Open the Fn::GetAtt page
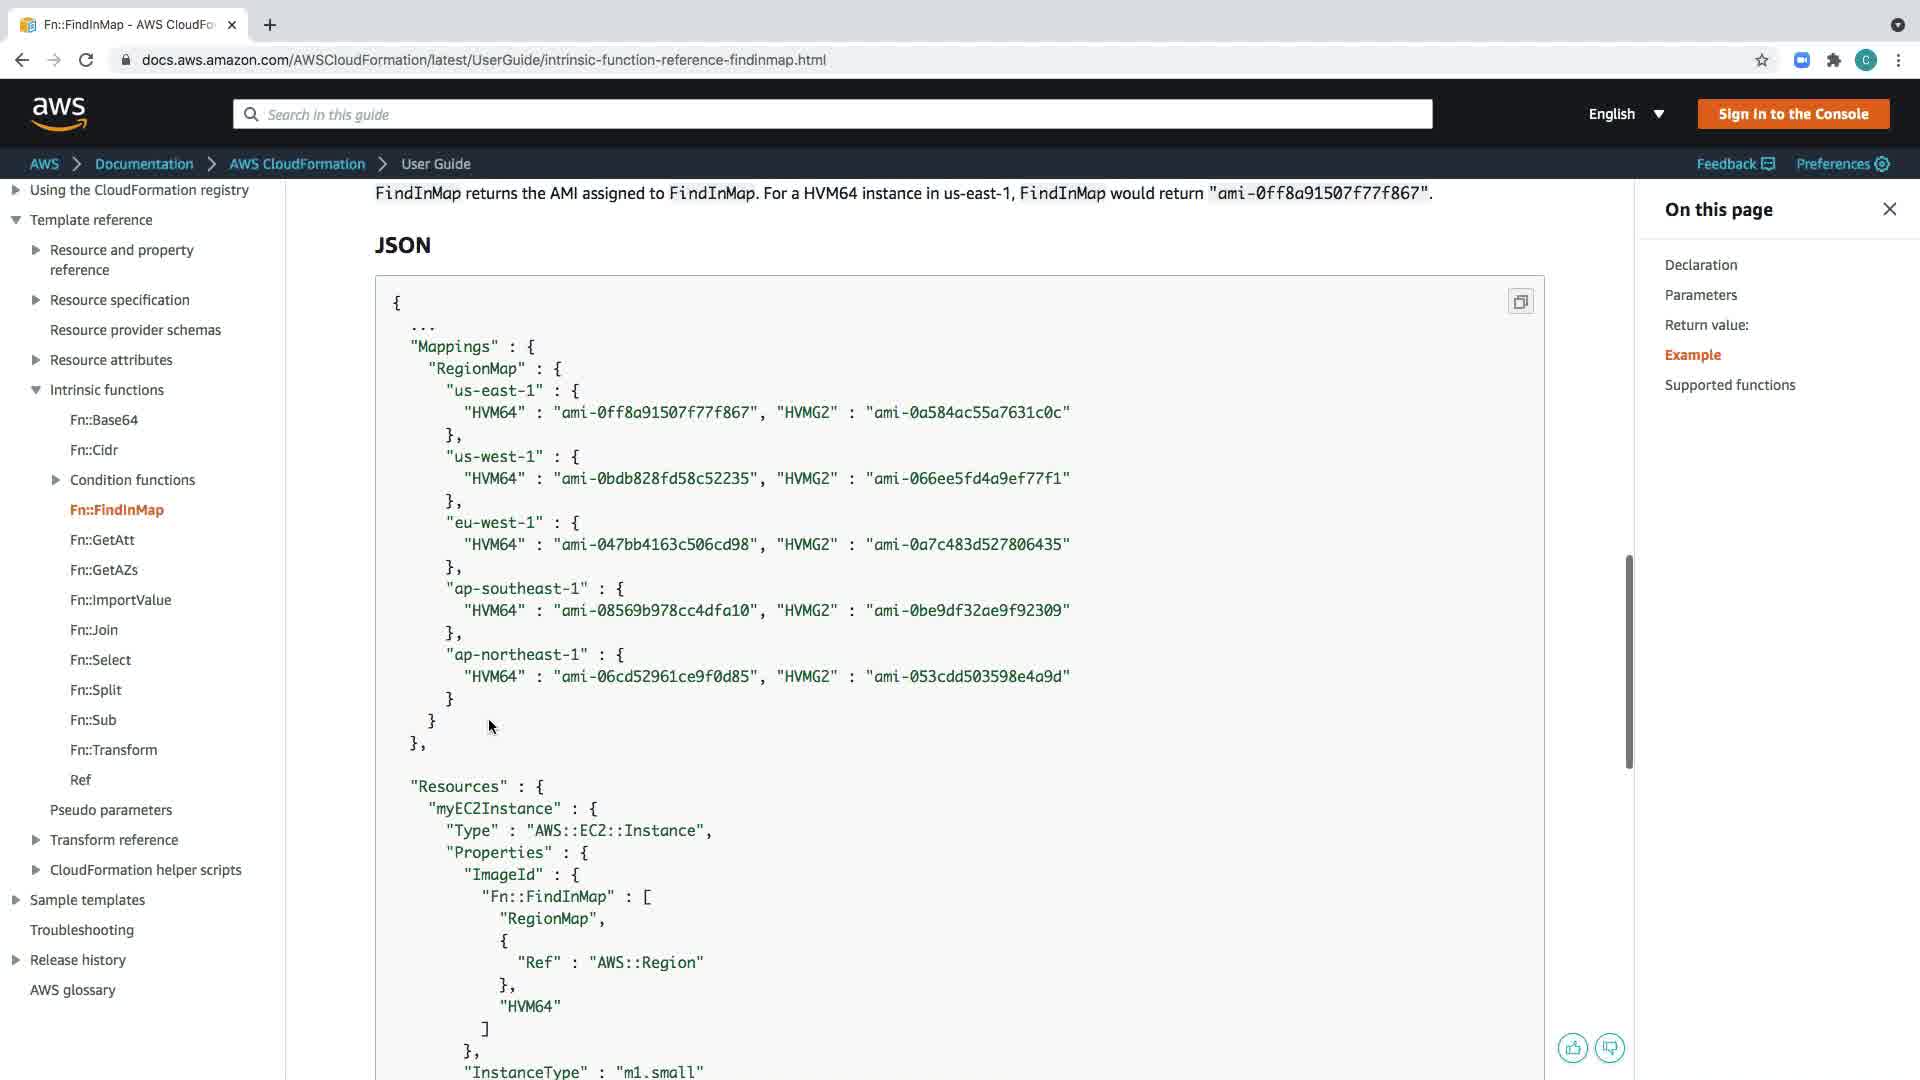 pyautogui.click(x=102, y=540)
